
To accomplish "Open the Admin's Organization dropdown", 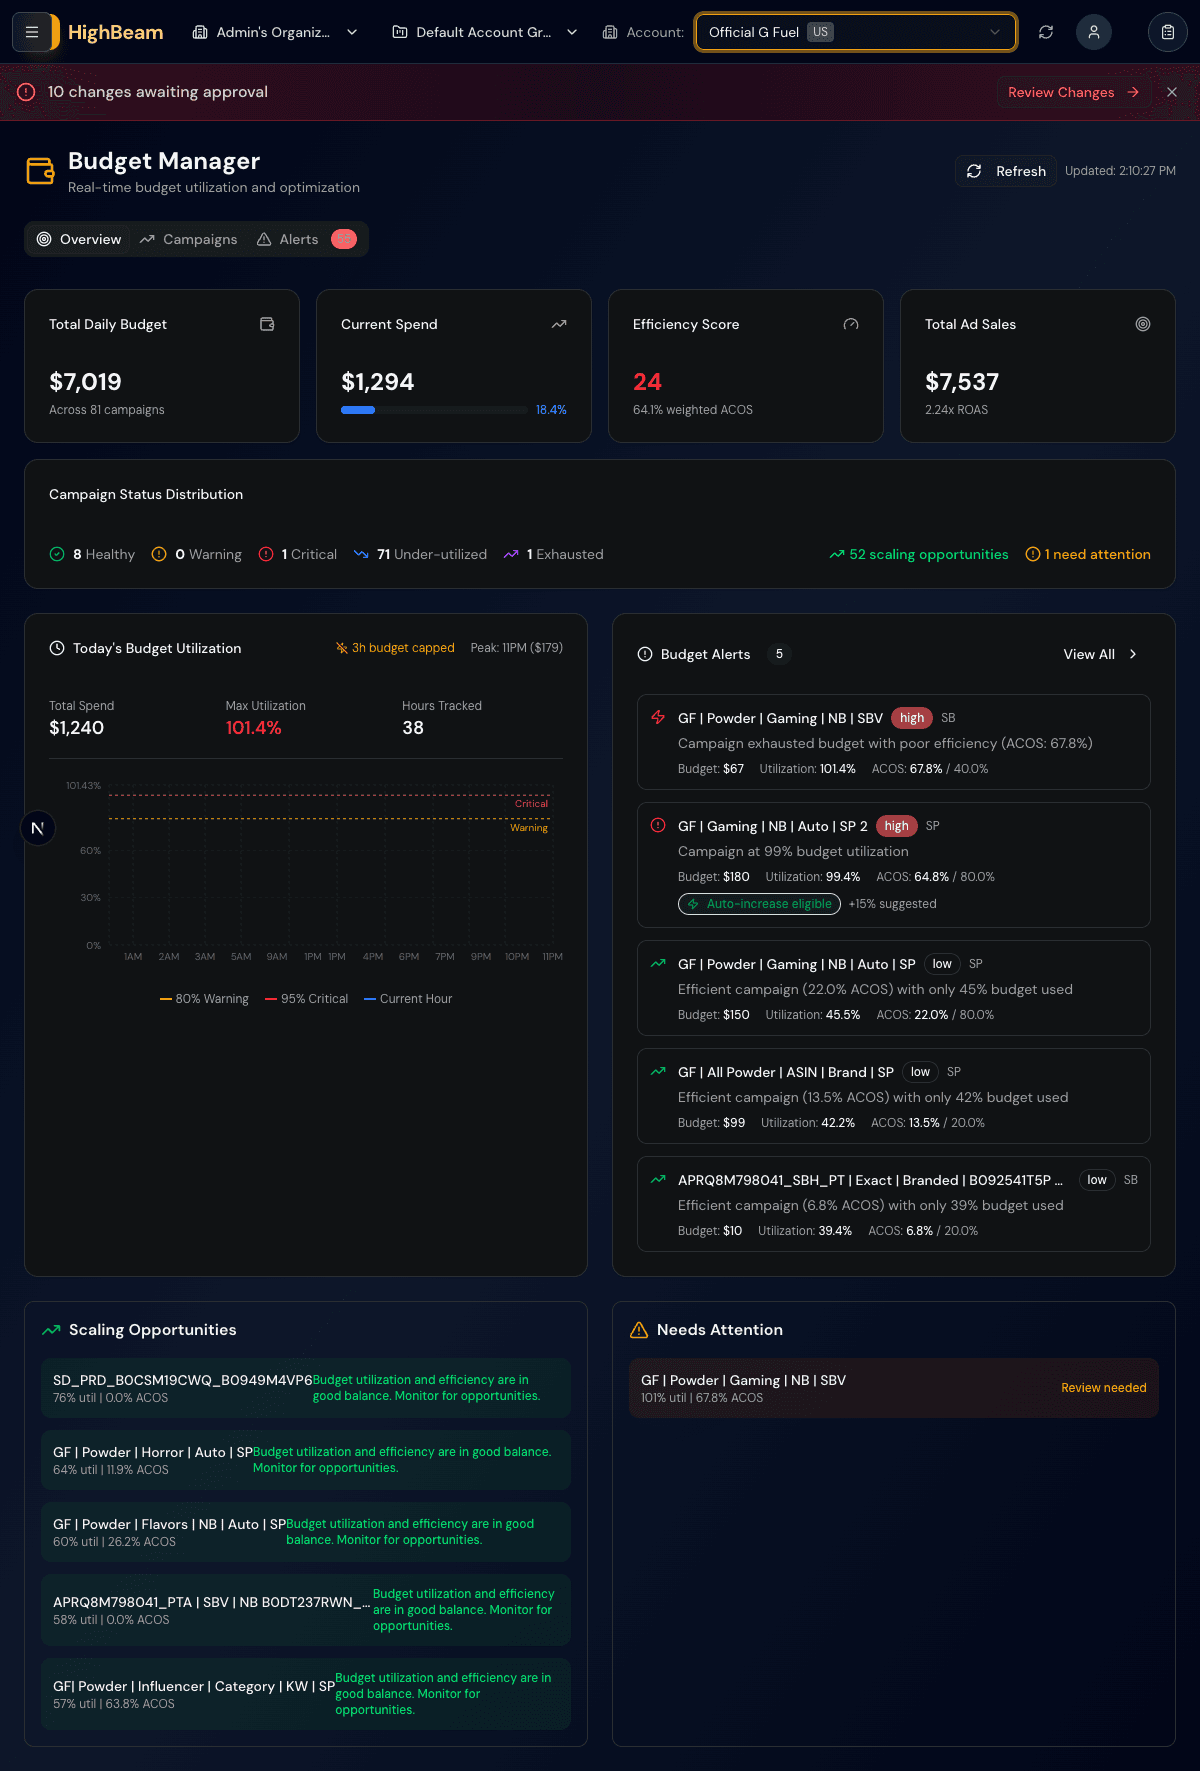I will click(275, 32).
